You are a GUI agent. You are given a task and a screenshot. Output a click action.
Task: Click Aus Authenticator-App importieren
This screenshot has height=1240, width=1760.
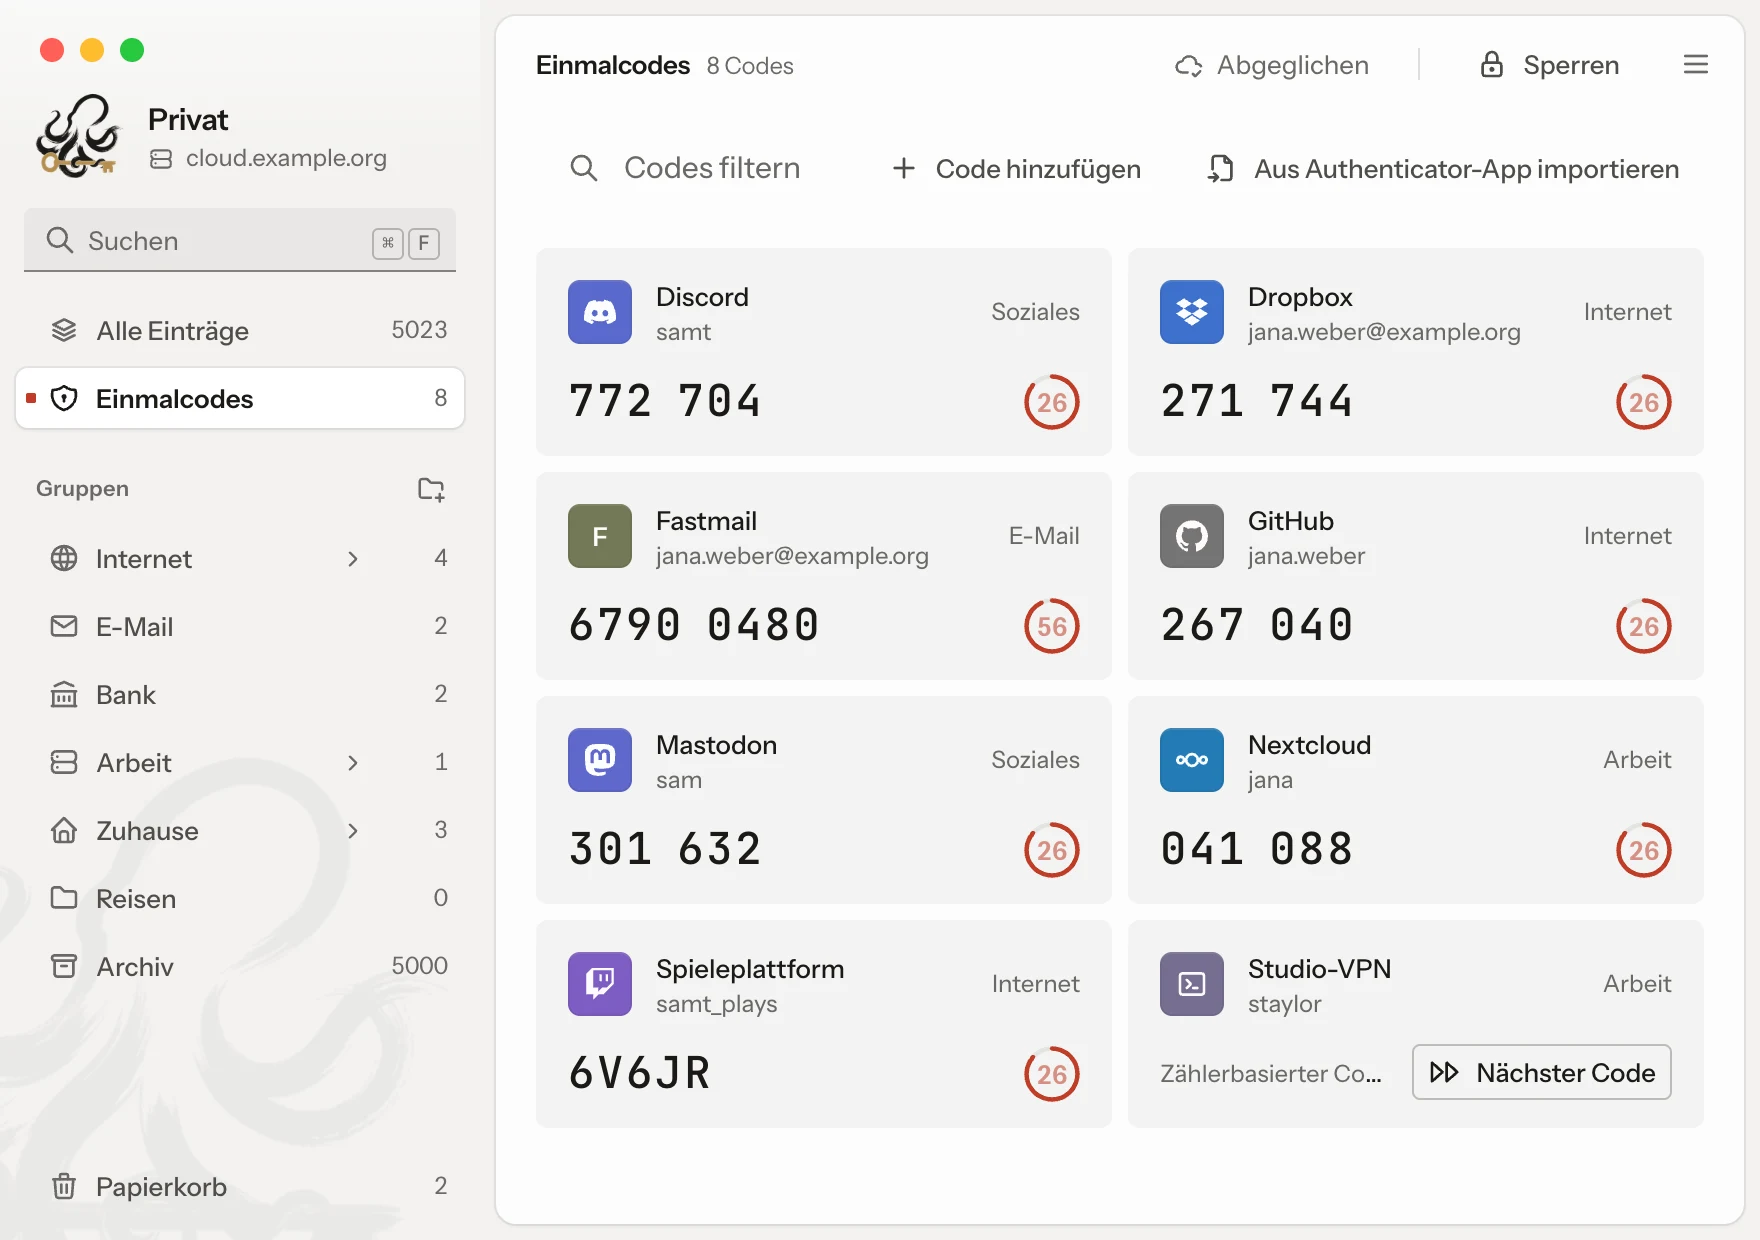(x=1443, y=168)
